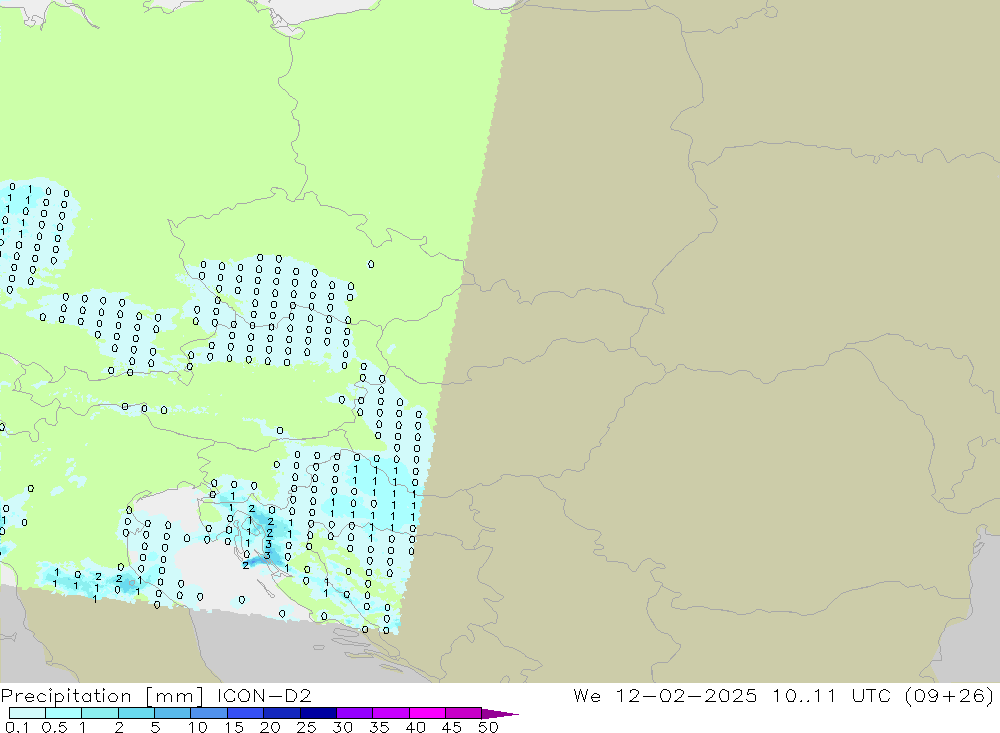The width and height of the screenshot is (1000, 733).
Task: Click the 0.1–0.5 mm legend color swatch
Action: point(27,713)
